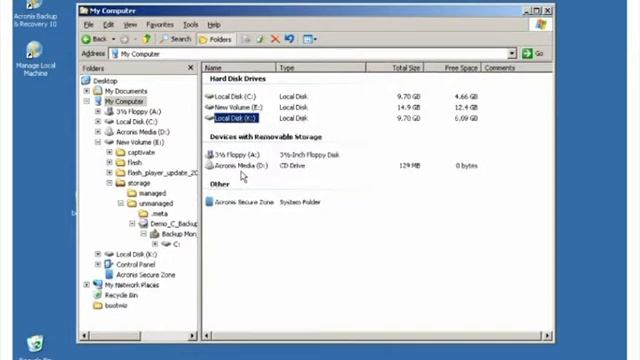Click the Move To toolbar icon

[246, 39]
